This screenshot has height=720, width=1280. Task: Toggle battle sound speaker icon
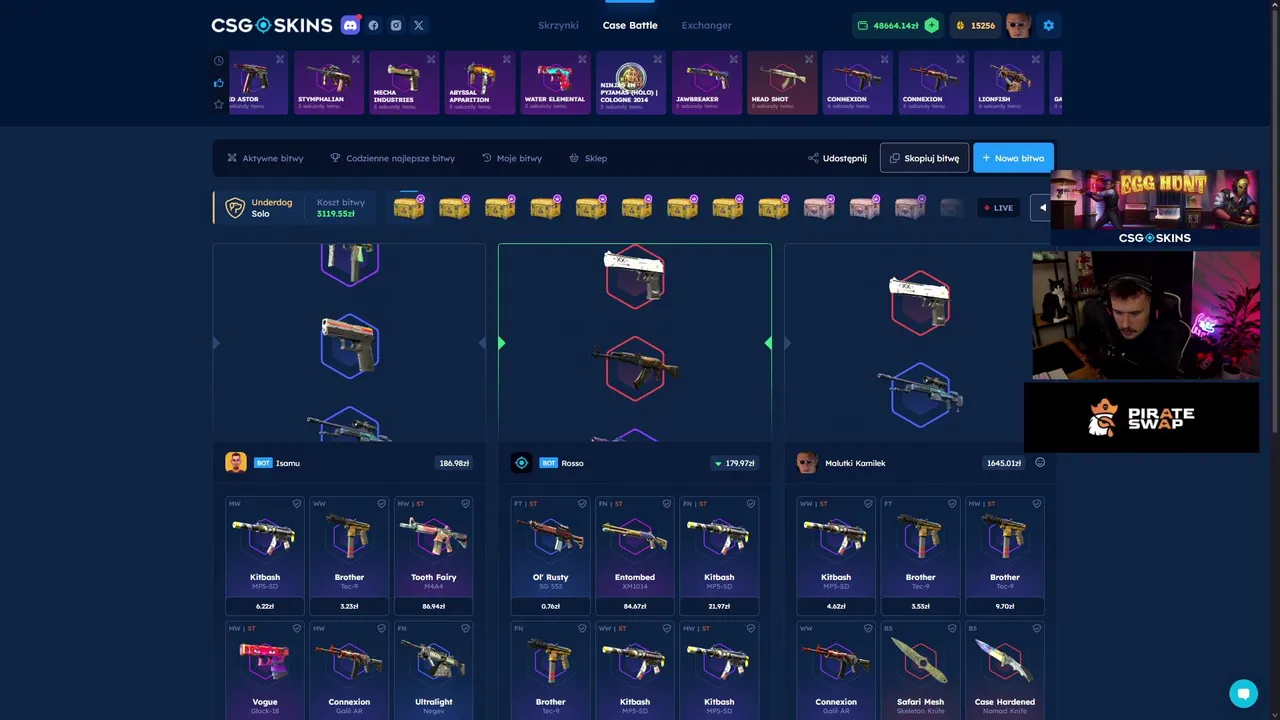click(x=1043, y=208)
